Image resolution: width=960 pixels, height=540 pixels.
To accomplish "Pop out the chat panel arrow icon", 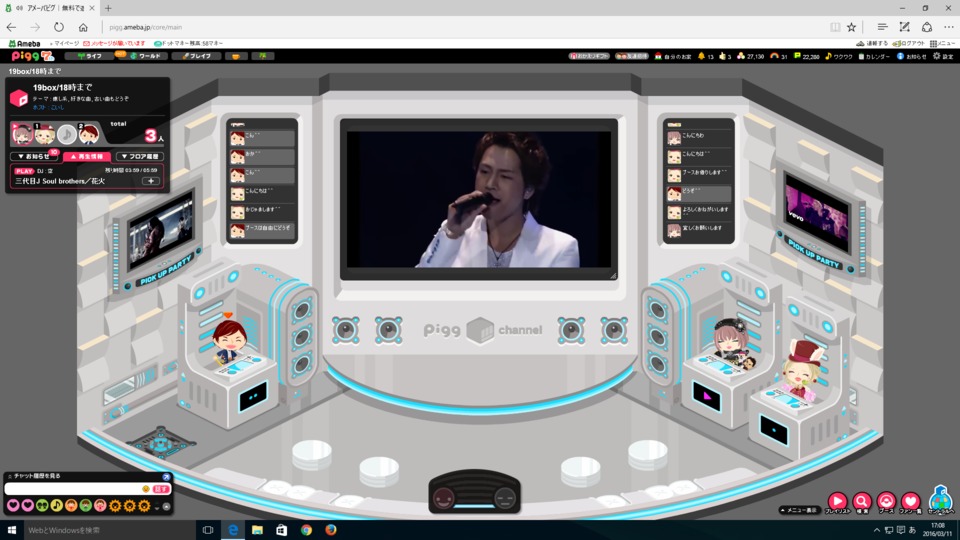I will point(166,476).
